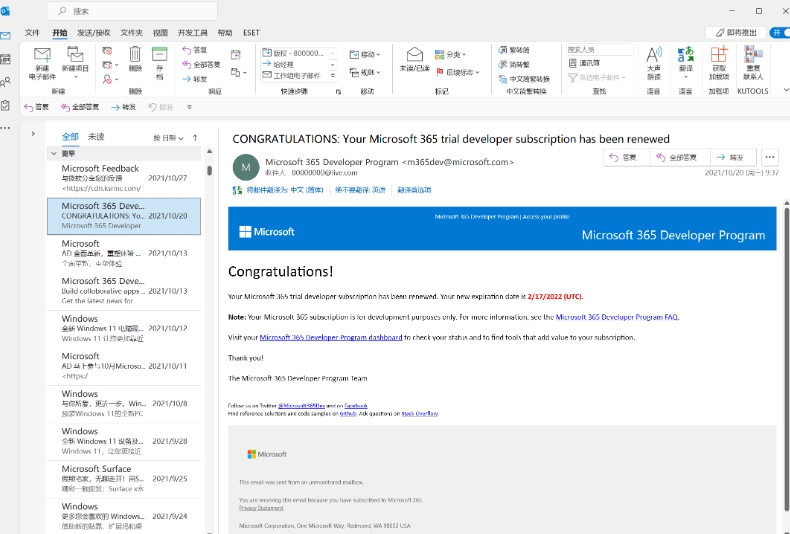Open the Follow Up (后续标志) dropdown

tap(456, 72)
